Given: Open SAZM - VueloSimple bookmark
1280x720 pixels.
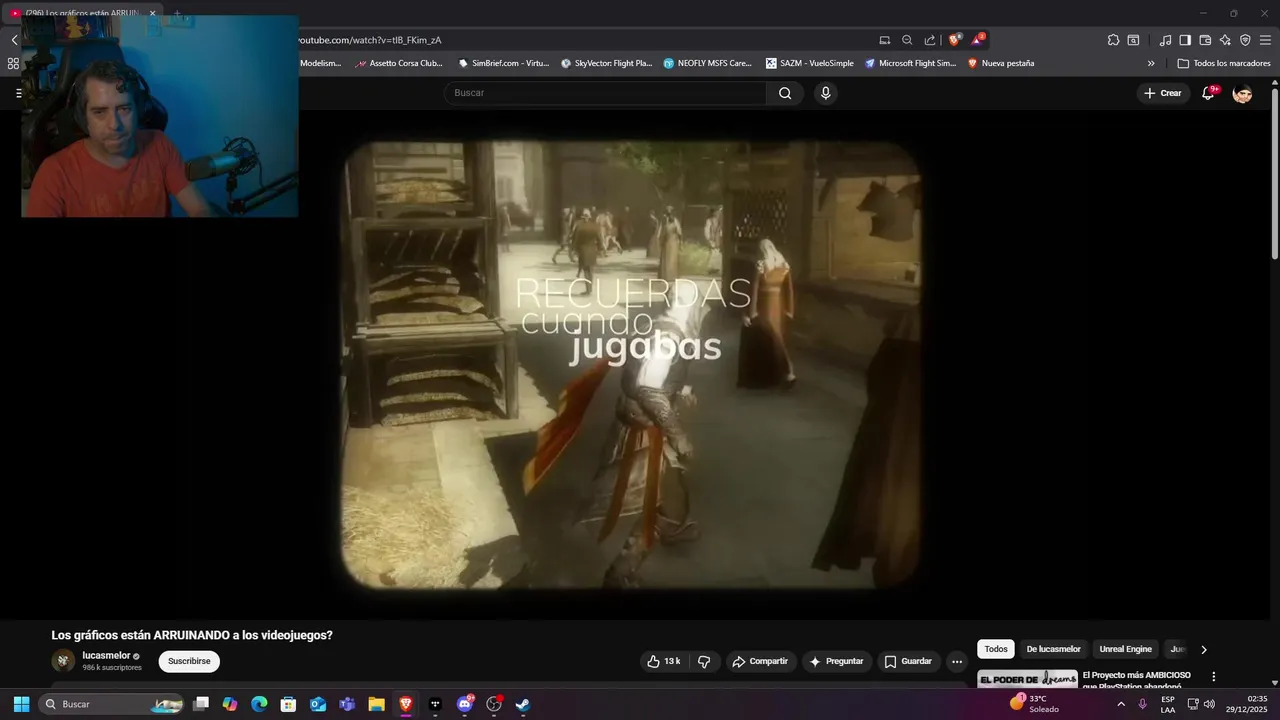Looking at the screenshot, I should coord(810,63).
